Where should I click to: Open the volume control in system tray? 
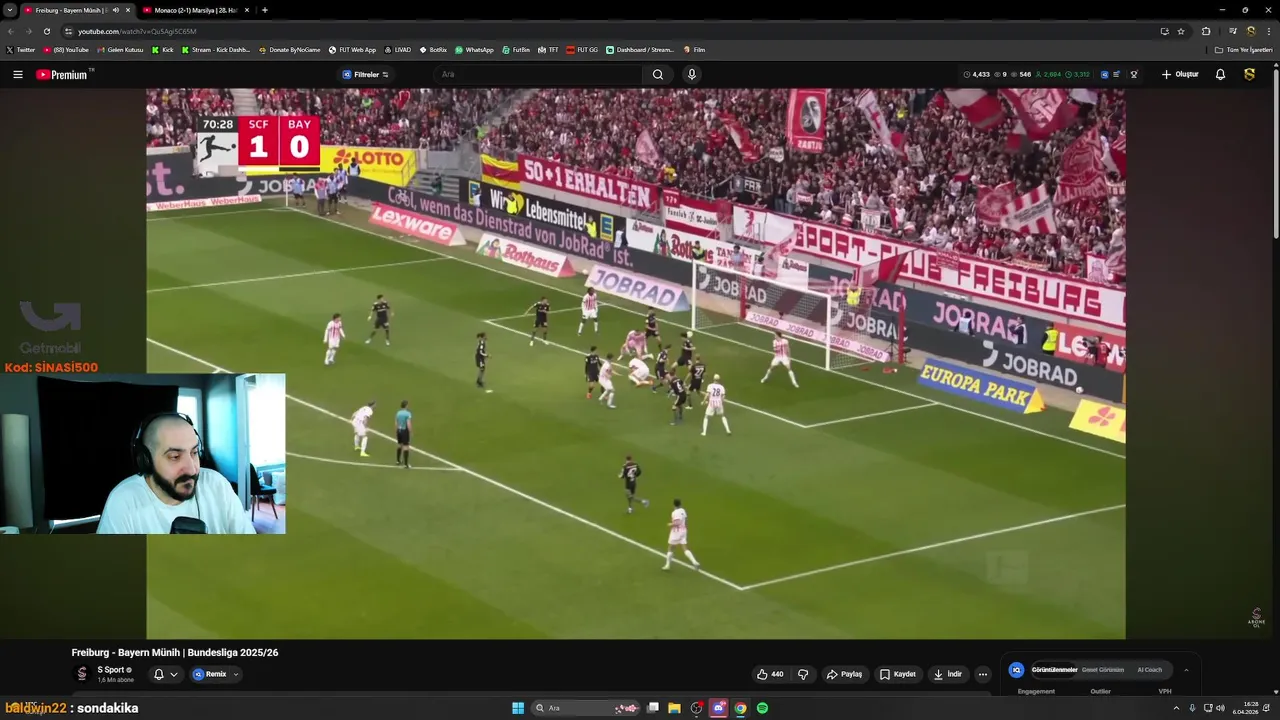tap(1220, 708)
